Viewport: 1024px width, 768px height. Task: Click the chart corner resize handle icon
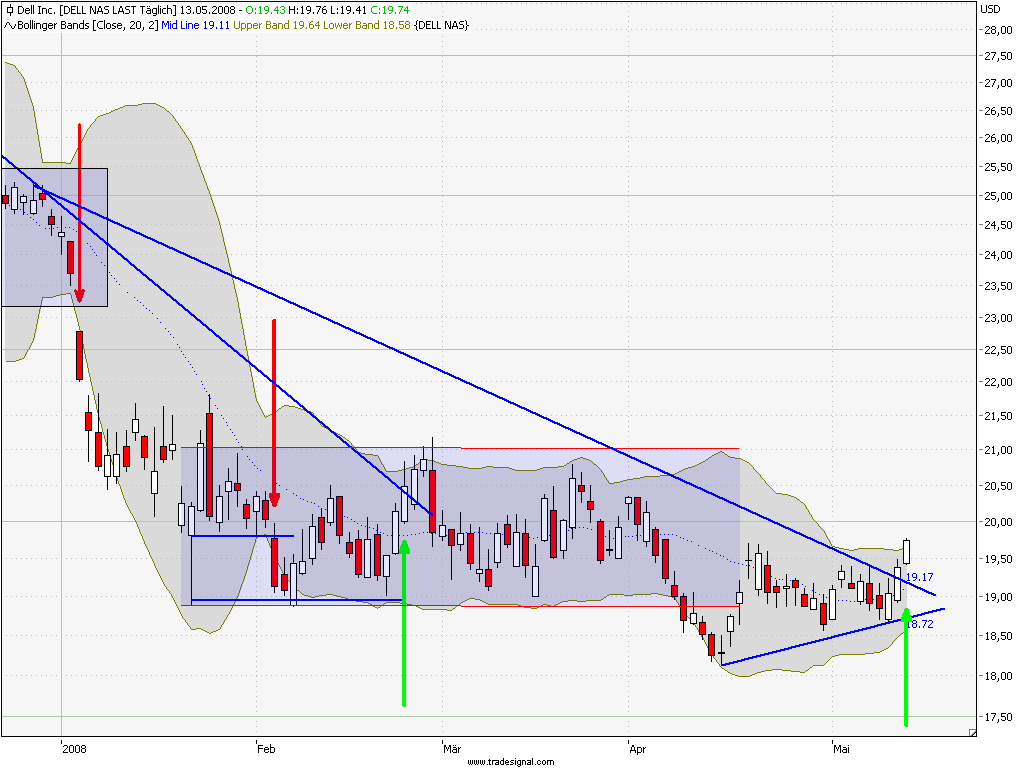(x=972, y=733)
